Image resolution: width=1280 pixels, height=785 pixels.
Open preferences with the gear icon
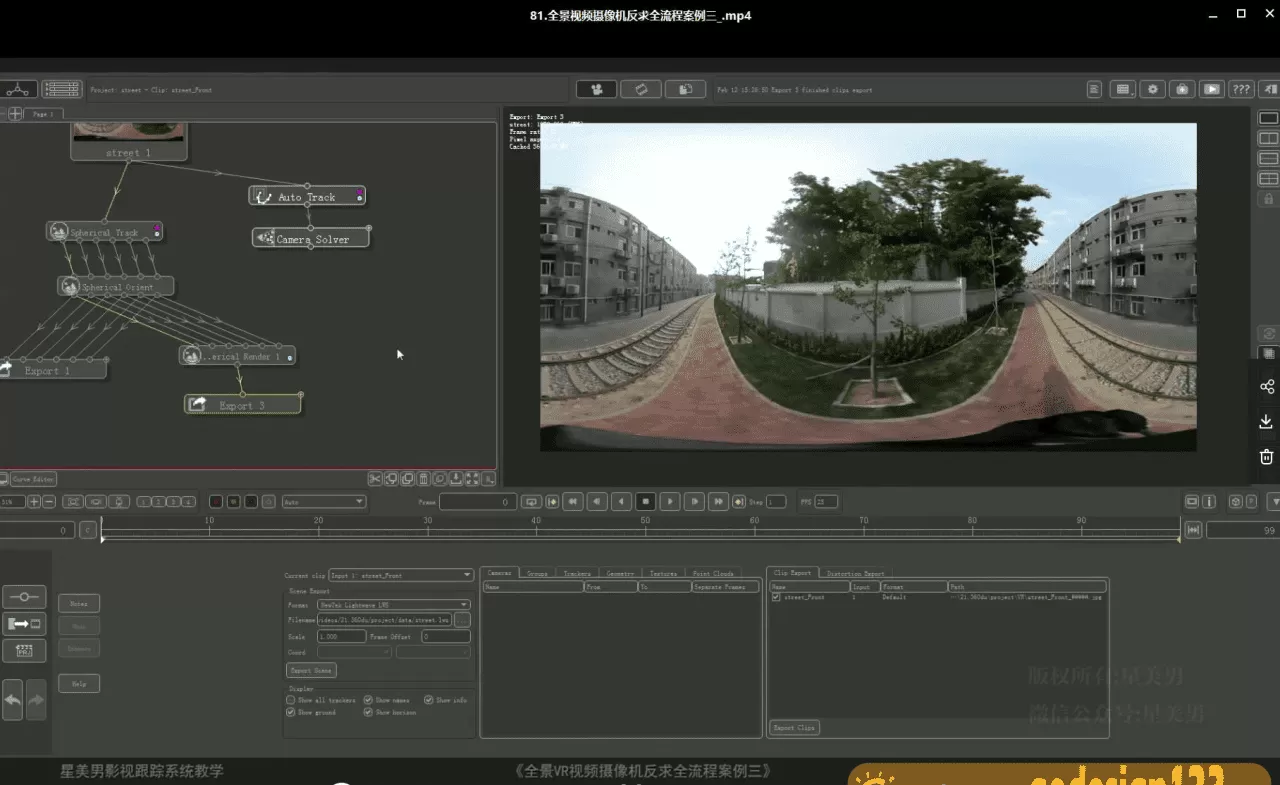1153,89
